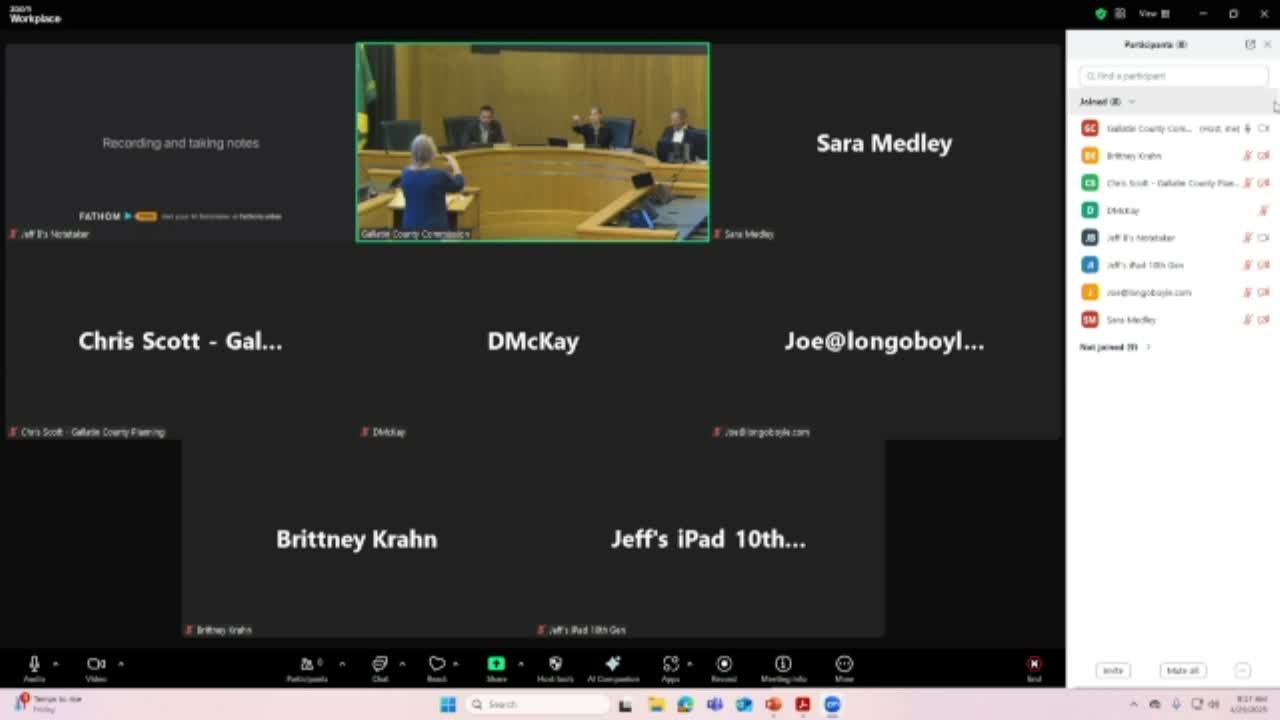This screenshot has height=720, width=1280.
Task: Start screen sharing with green Share icon
Action: (496, 668)
